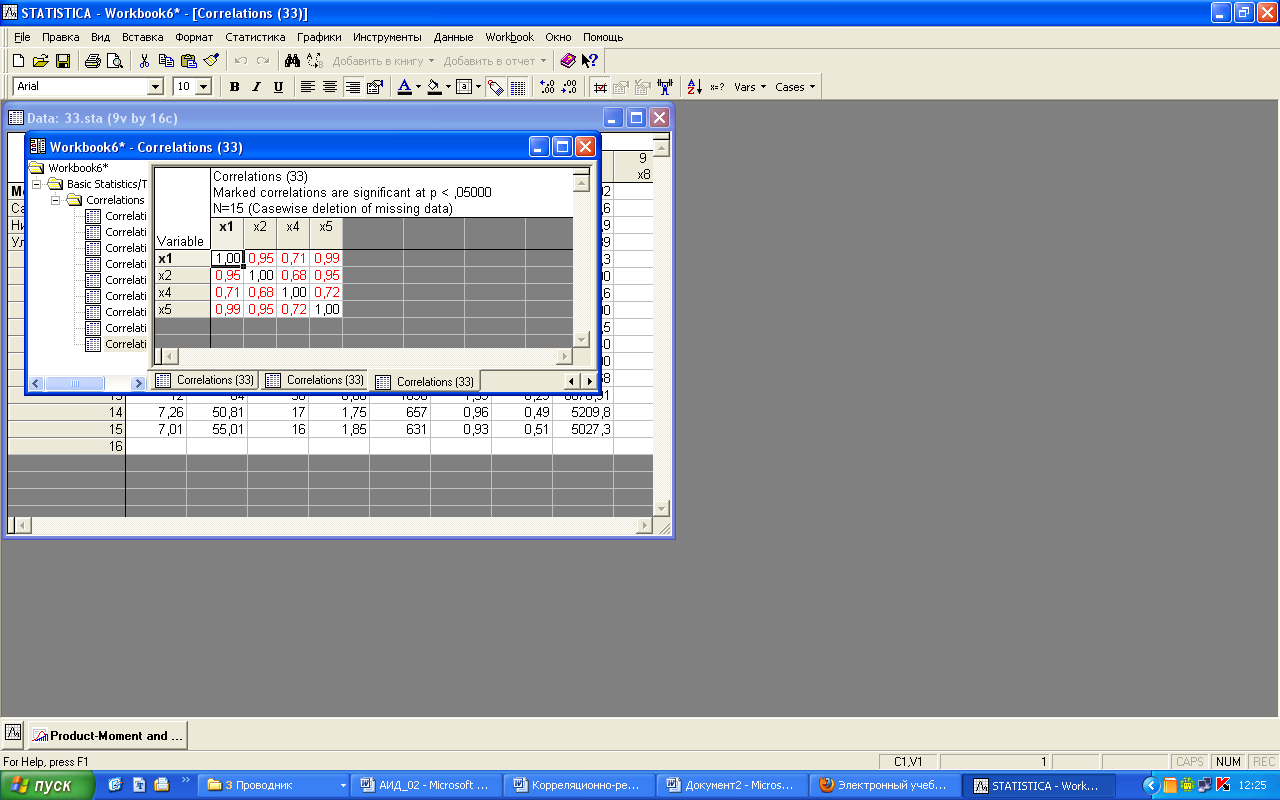This screenshot has width=1280, height=800.
Task: Toggle the marked cells selection button
Action: pos(600,87)
